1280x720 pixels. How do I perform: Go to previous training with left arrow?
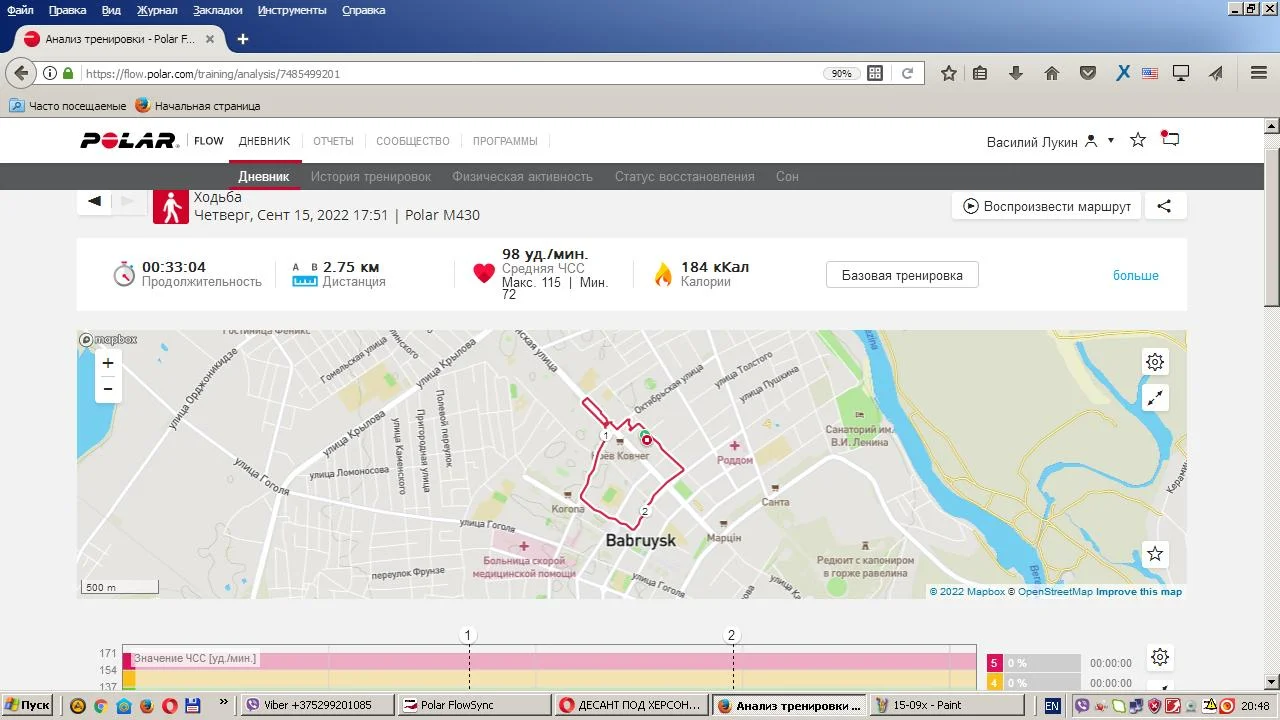point(95,201)
